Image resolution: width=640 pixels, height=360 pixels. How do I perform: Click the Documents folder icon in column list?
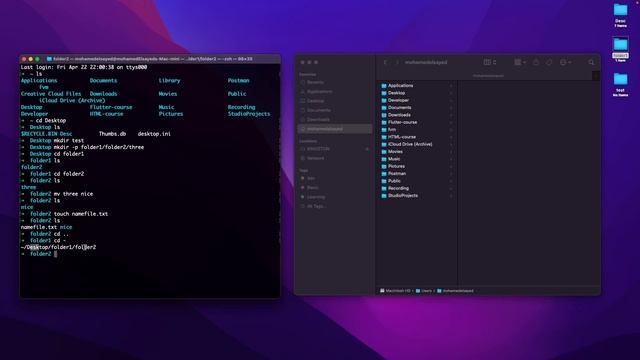384,108
